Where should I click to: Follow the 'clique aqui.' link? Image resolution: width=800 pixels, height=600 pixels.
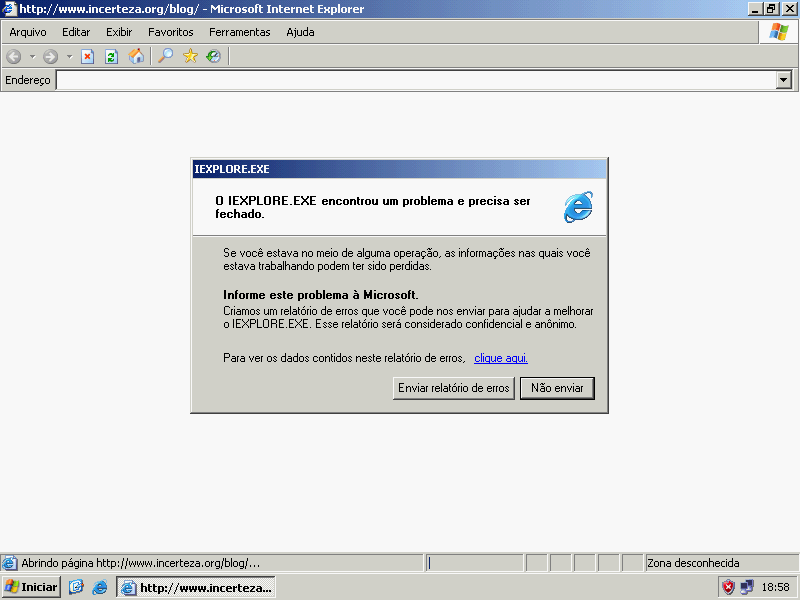coord(501,358)
